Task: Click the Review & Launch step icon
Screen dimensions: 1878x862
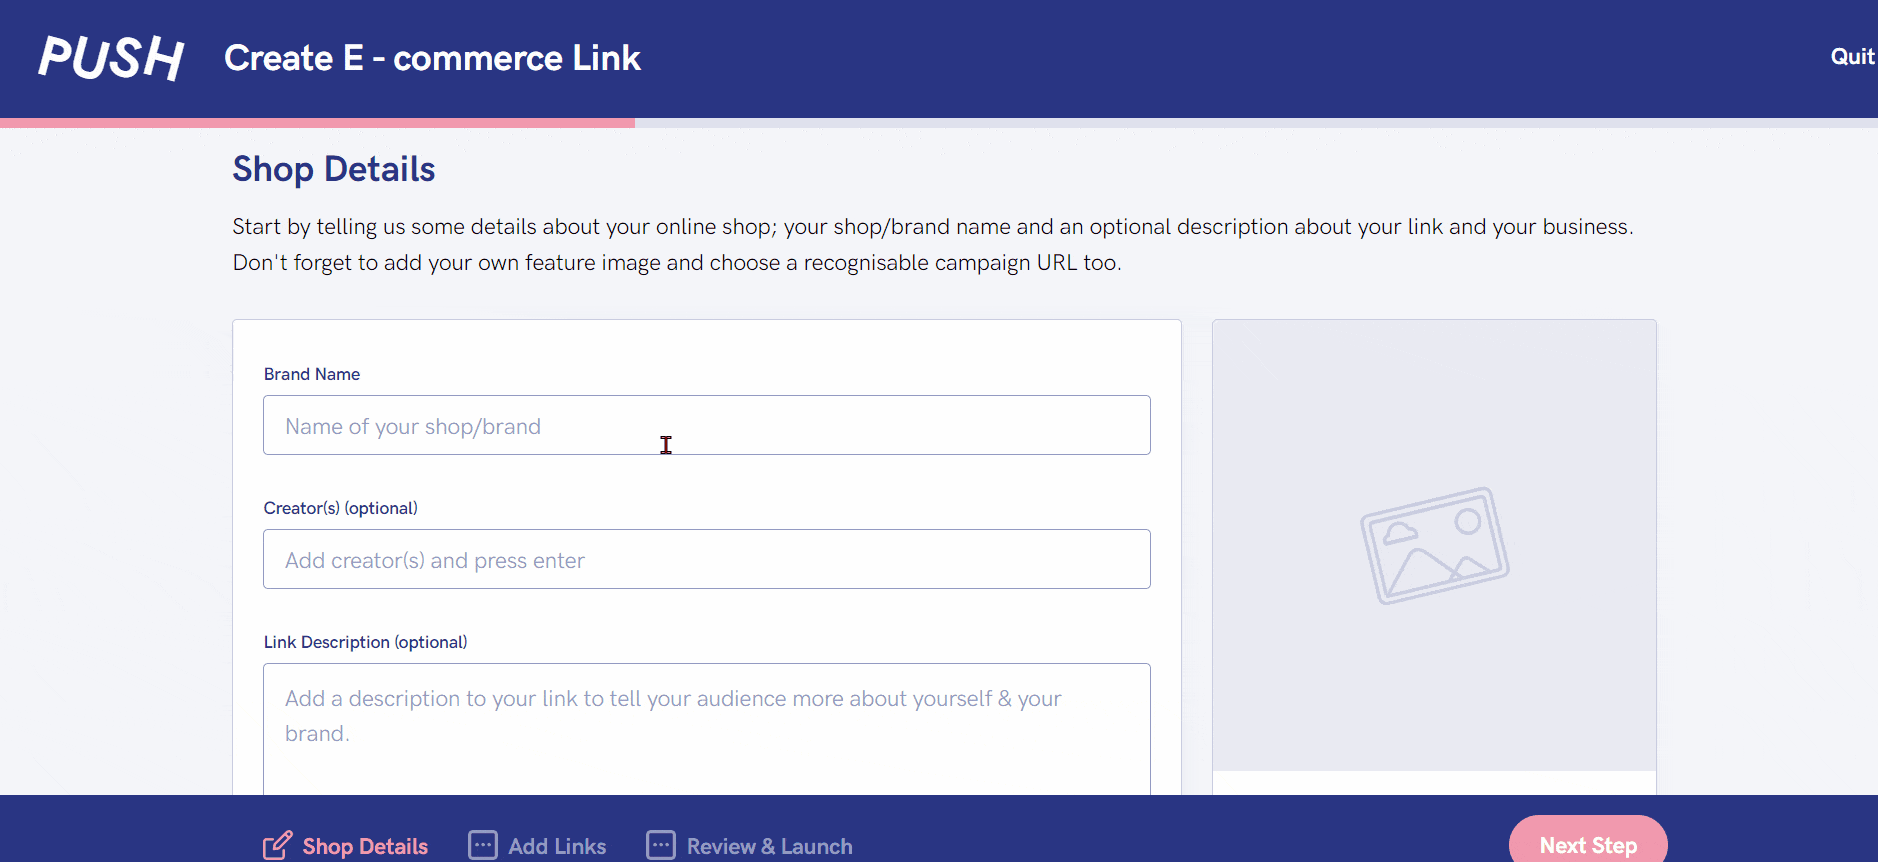Action: point(661,845)
